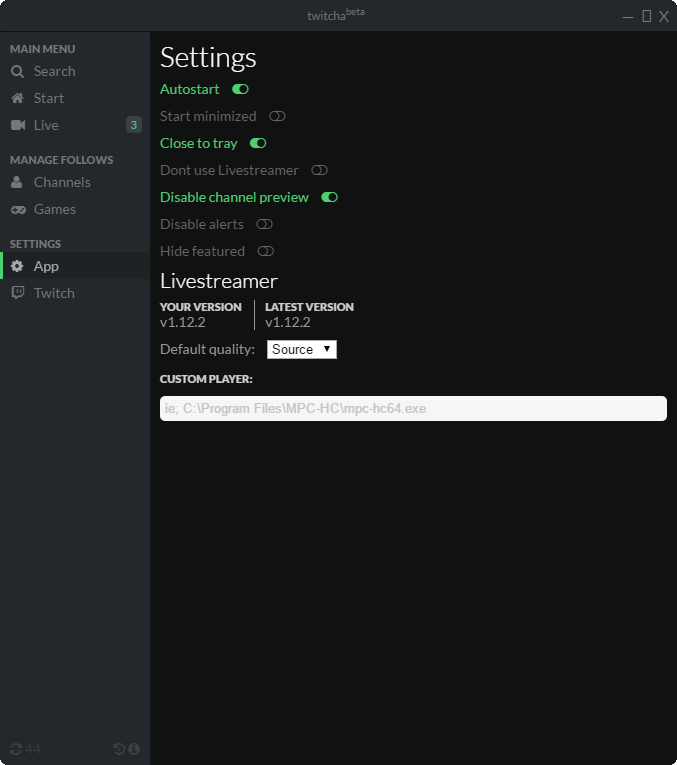The width and height of the screenshot is (677, 765).
Task: Click the Twitch logo icon
Action: [18, 293]
